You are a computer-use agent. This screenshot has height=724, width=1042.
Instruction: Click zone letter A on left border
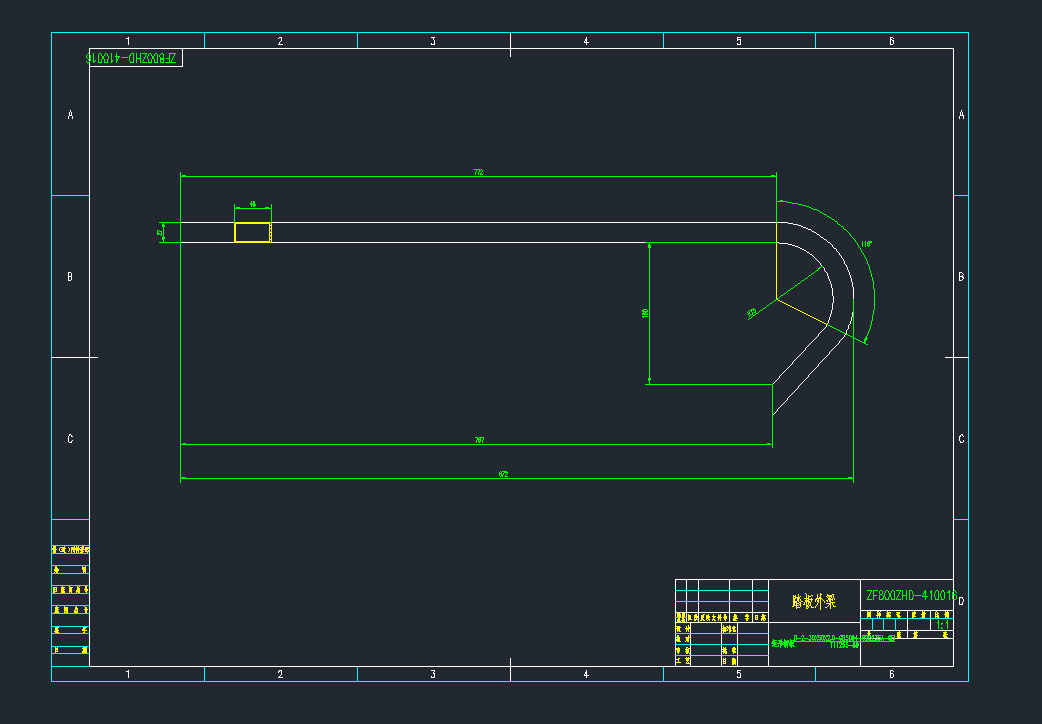point(70,116)
